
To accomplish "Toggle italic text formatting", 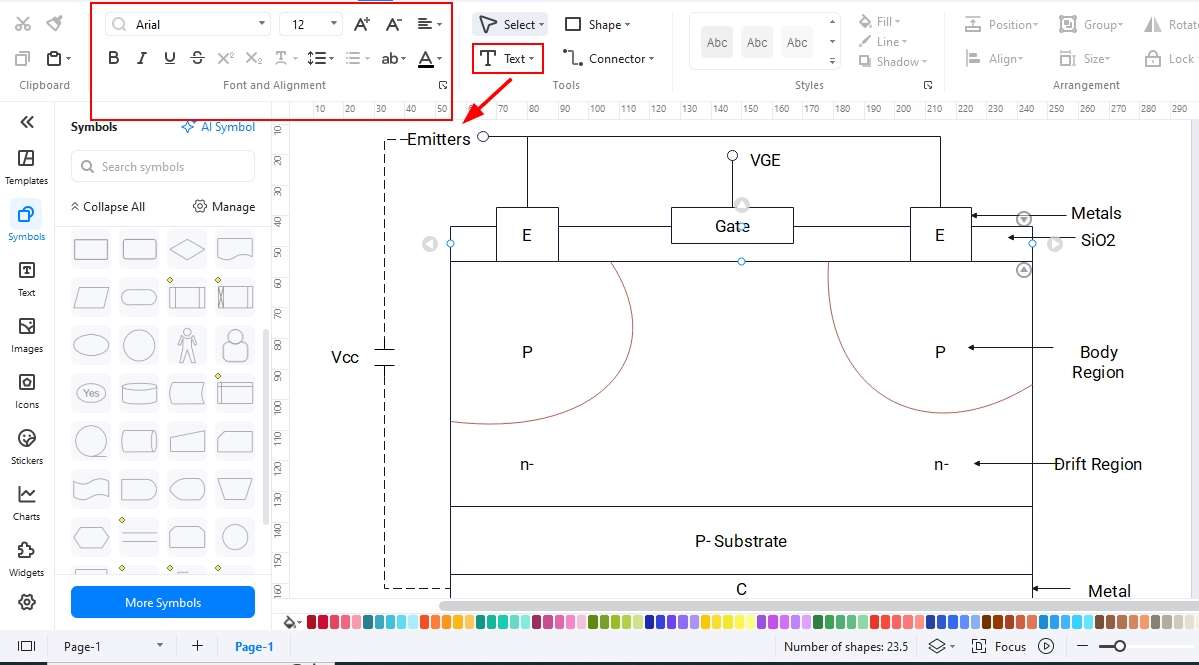I will click(x=140, y=58).
